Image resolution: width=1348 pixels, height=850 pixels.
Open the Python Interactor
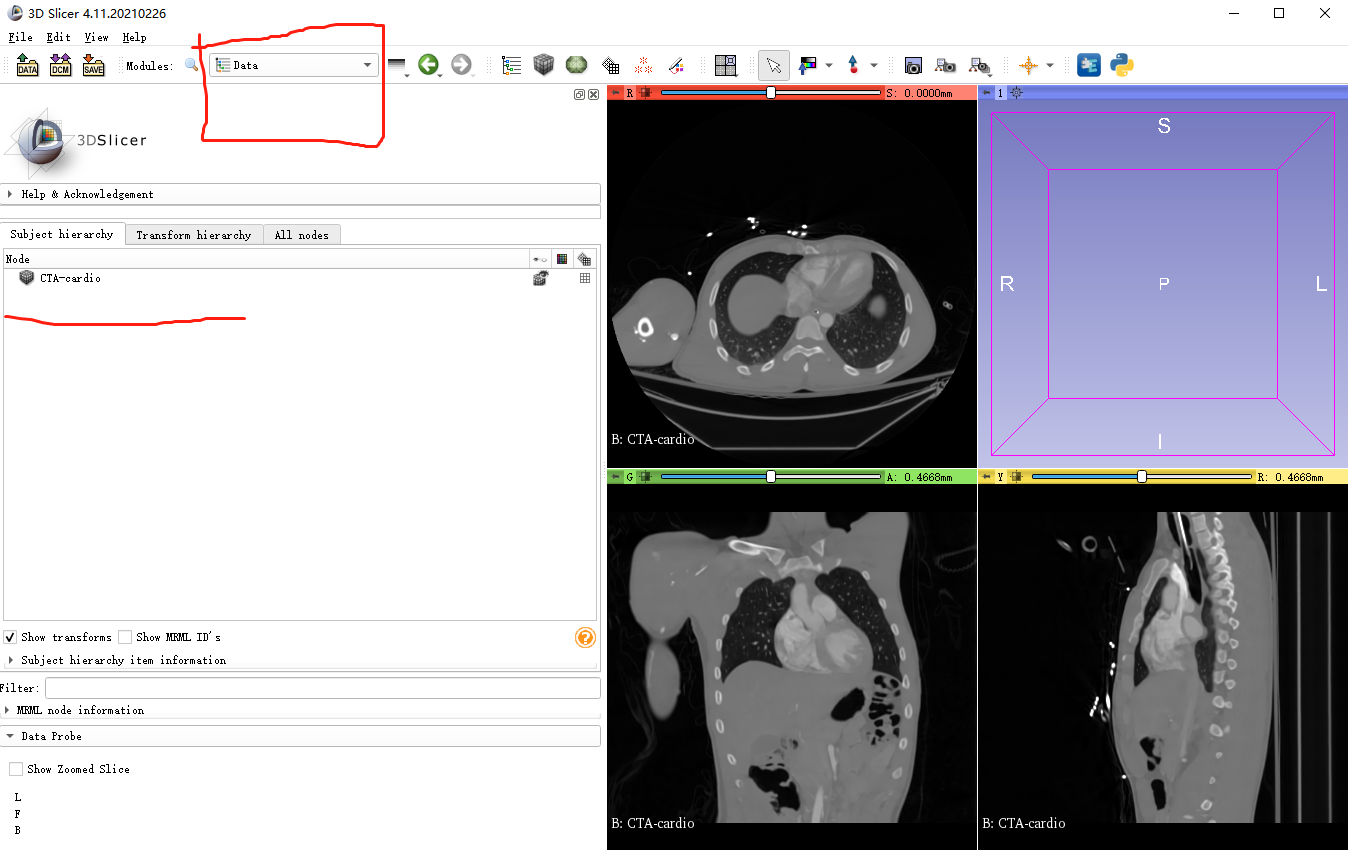coord(1120,65)
